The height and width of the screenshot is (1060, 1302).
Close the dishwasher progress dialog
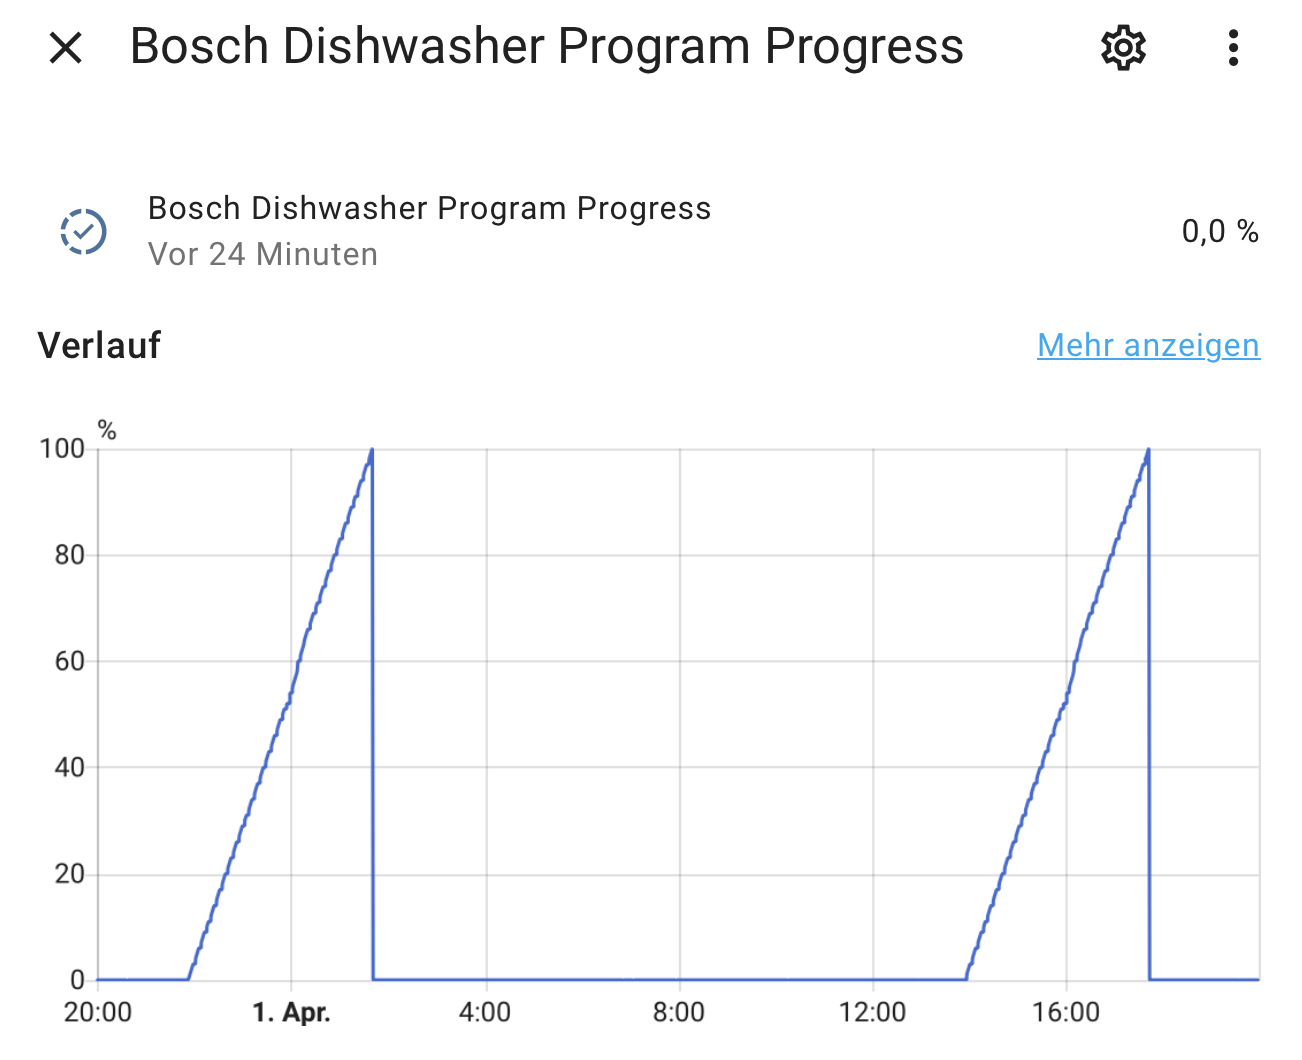[66, 47]
